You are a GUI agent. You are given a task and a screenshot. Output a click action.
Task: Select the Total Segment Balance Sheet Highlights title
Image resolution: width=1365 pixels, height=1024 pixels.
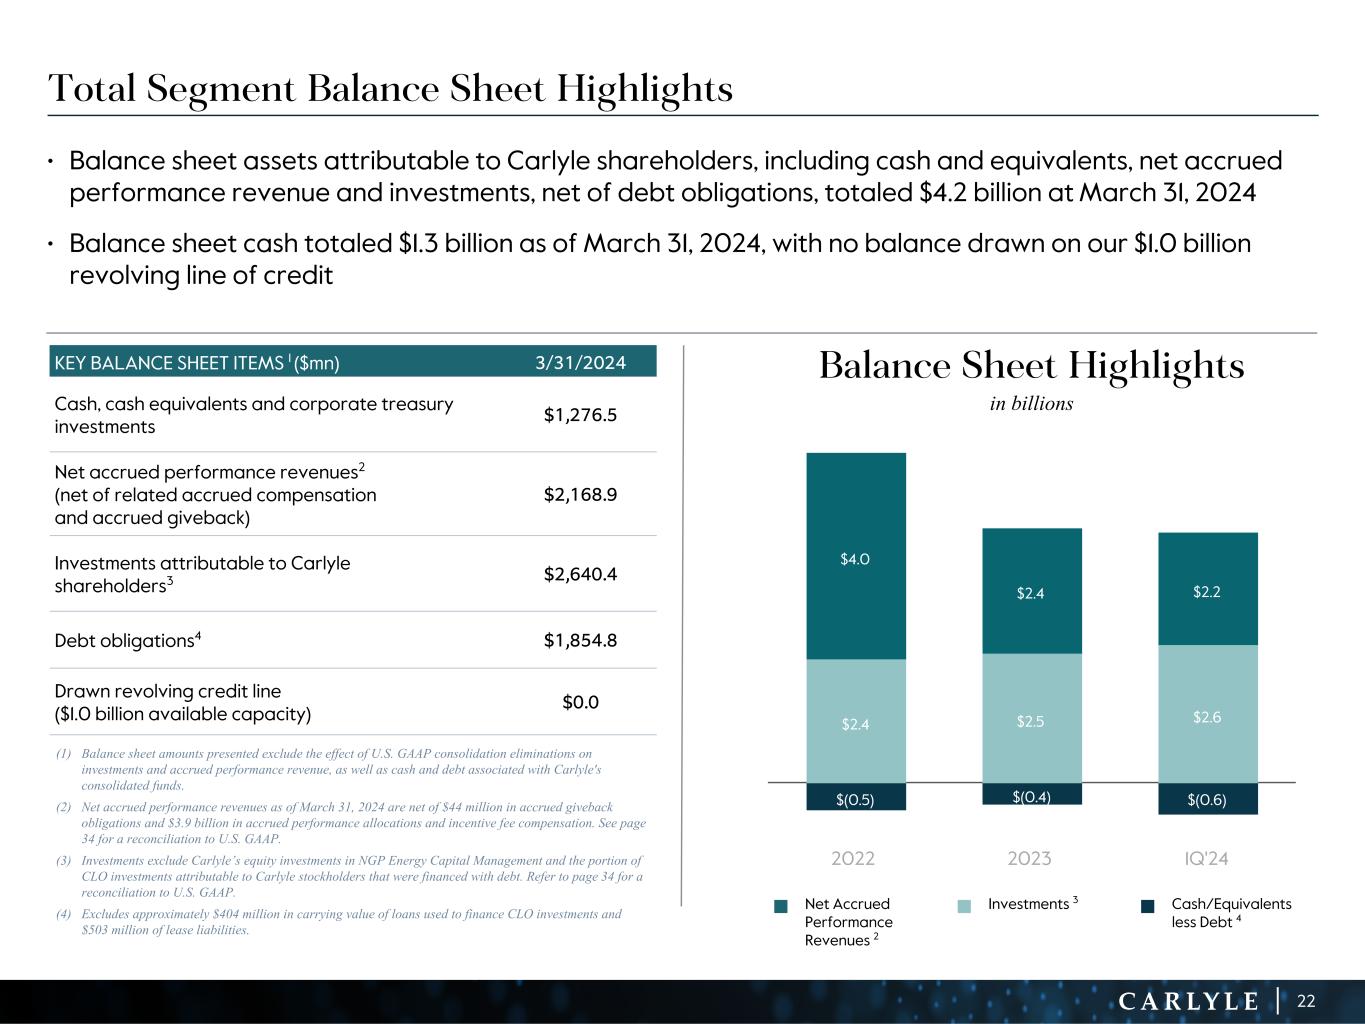pyautogui.click(x=390, y=89)
